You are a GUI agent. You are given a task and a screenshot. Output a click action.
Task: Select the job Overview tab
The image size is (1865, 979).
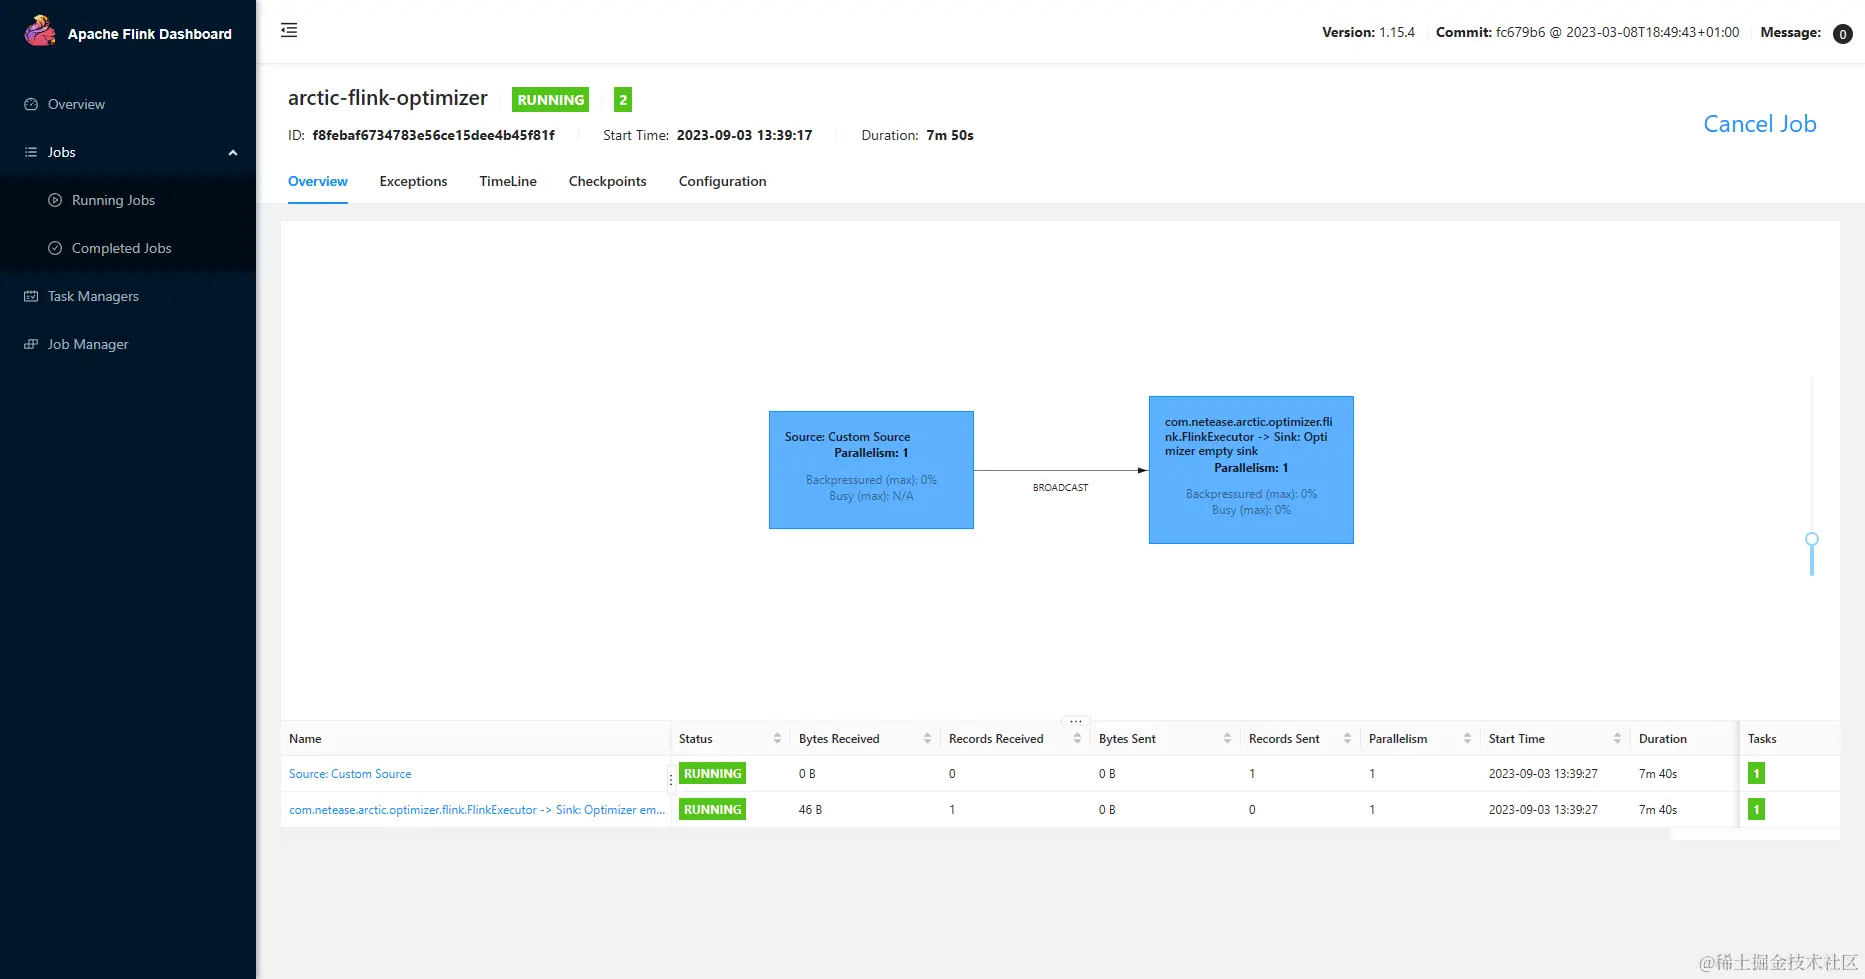coord(318,181)
